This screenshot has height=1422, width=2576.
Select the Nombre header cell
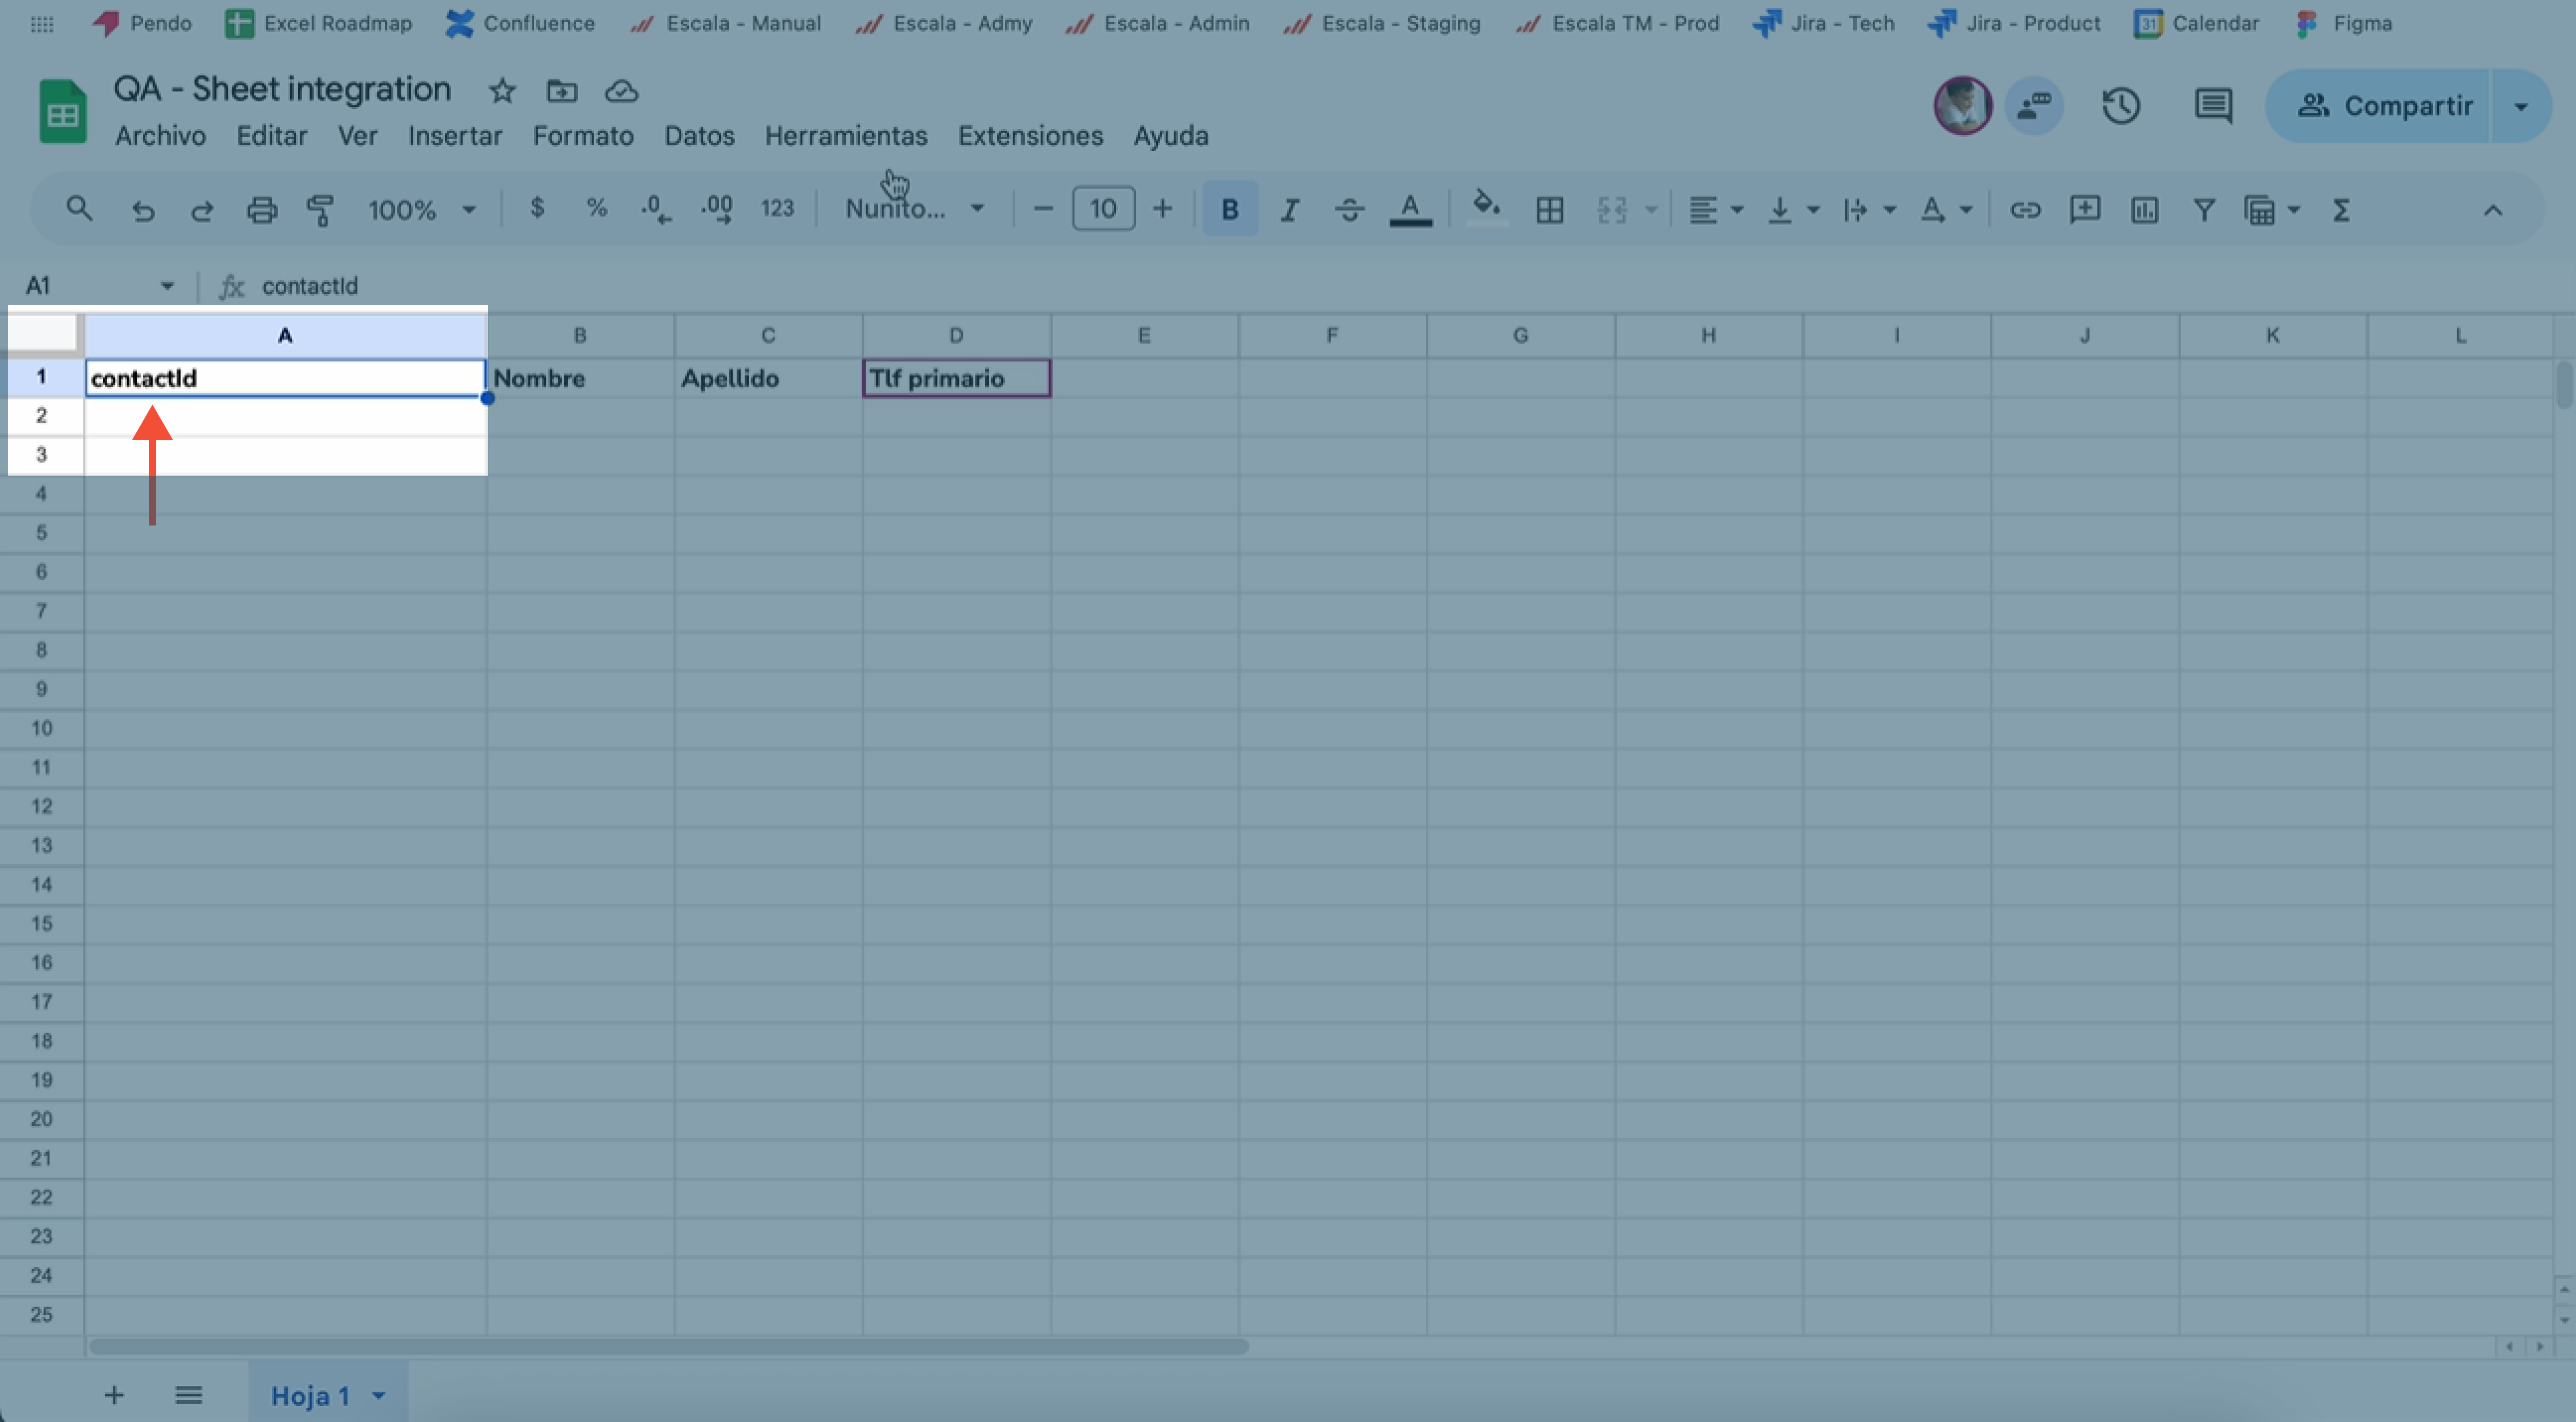pos(580,378)
